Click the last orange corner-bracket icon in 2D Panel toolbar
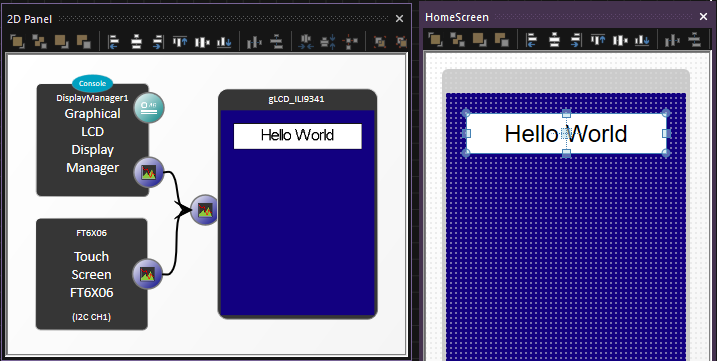Screen dimensions: 717x361 401,42
